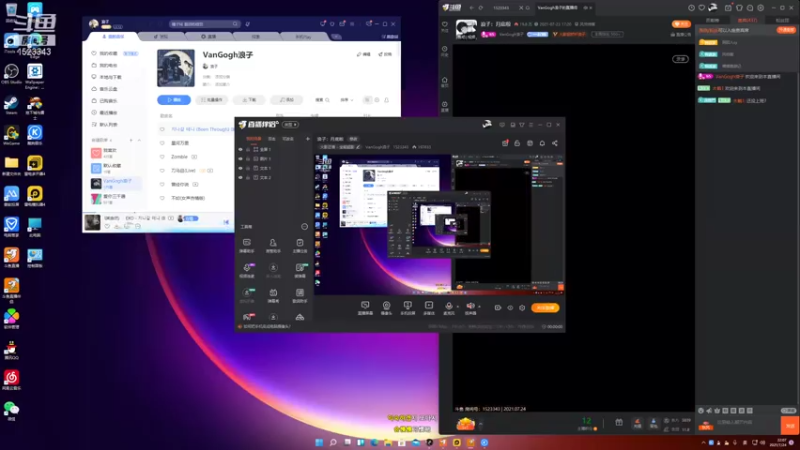Click previous track icon in music player bar
Screen dimensions: 800x450
coord(226,222)
